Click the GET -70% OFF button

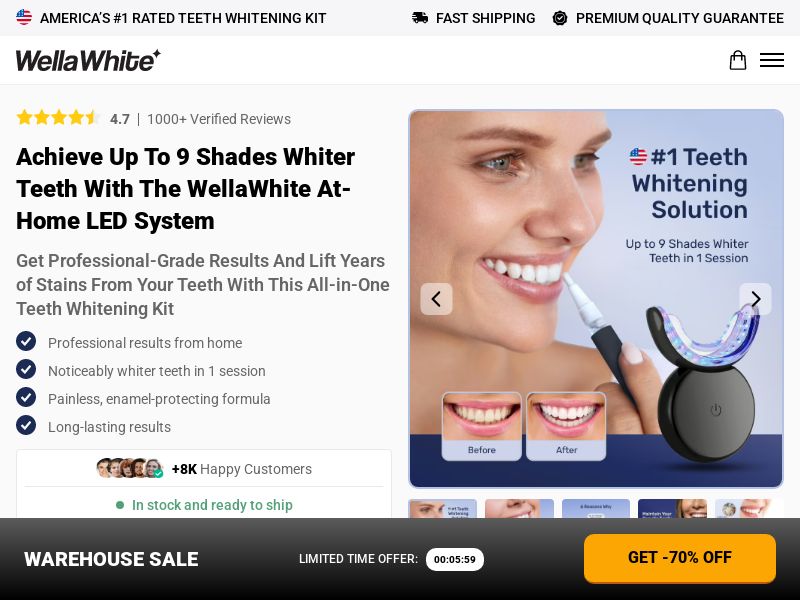click(680, 558)
